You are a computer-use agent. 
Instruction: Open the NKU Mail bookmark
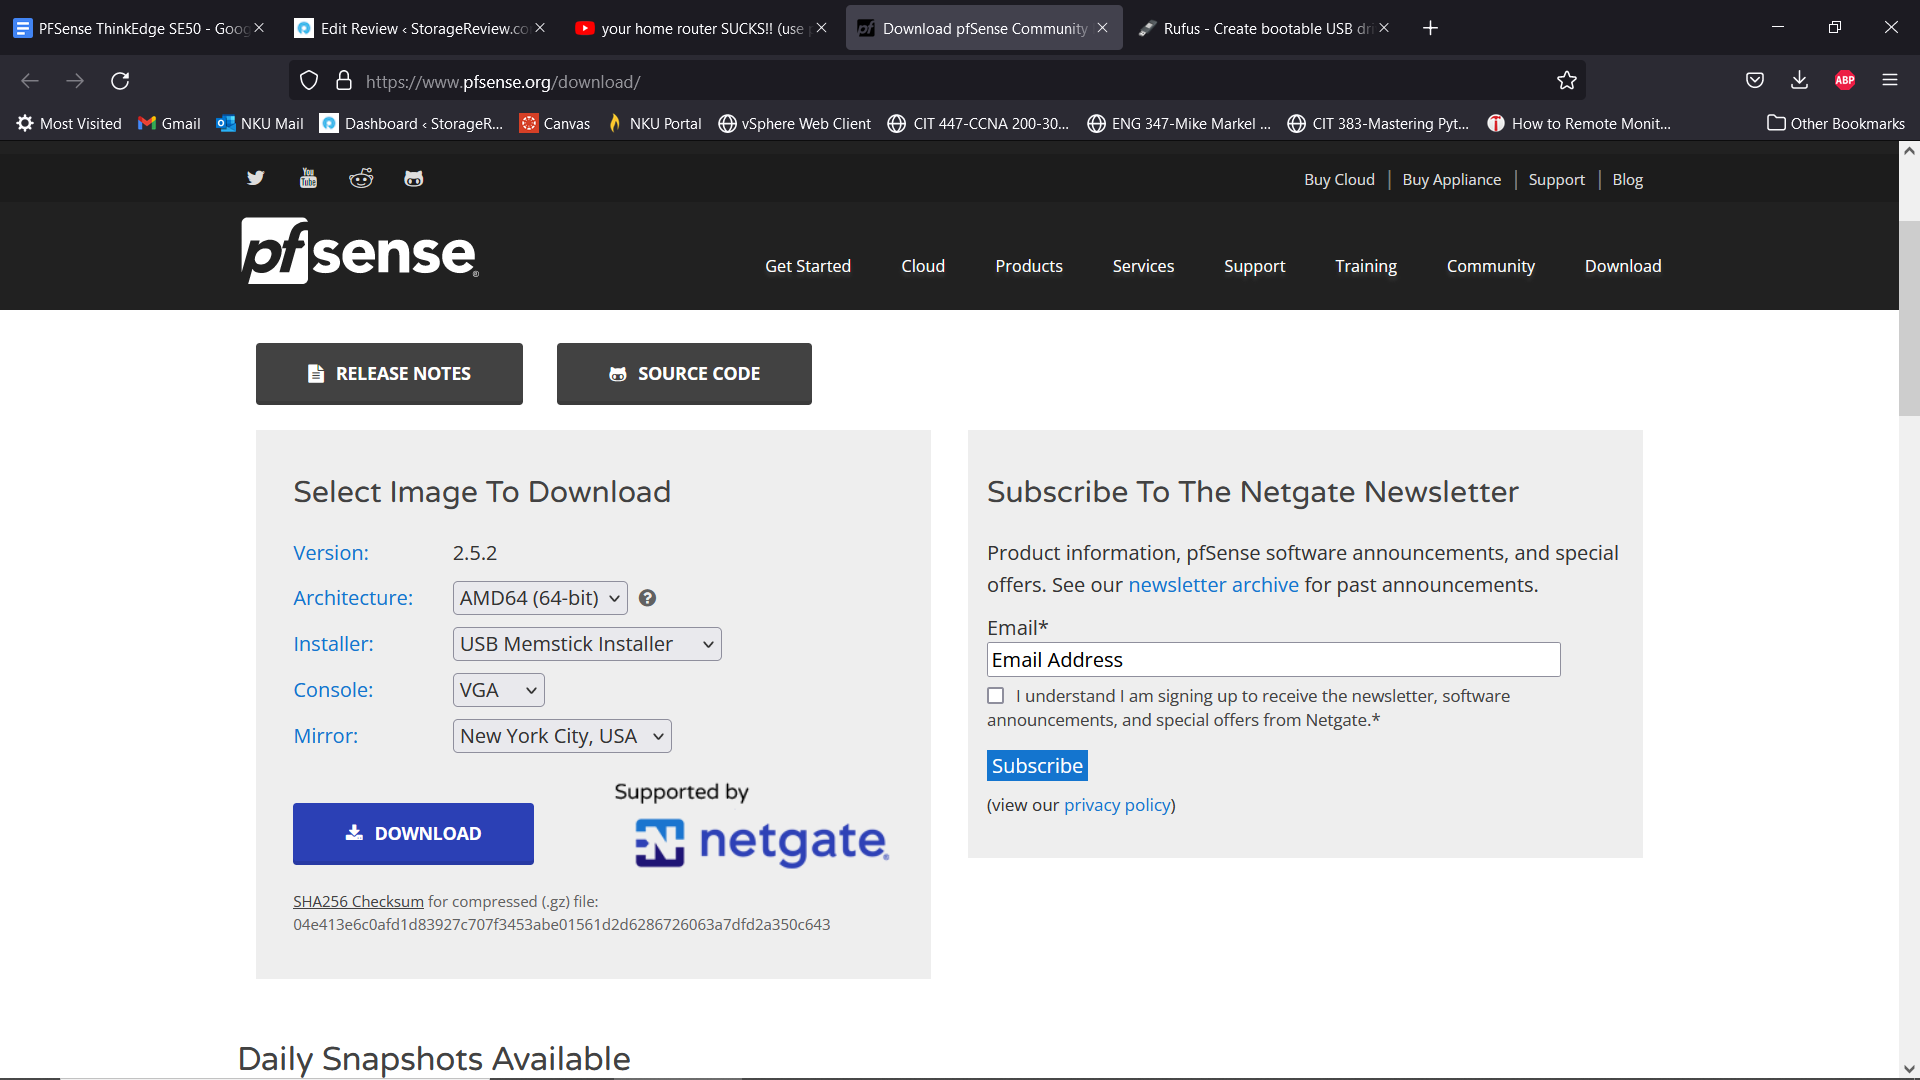tap(260, 123)
